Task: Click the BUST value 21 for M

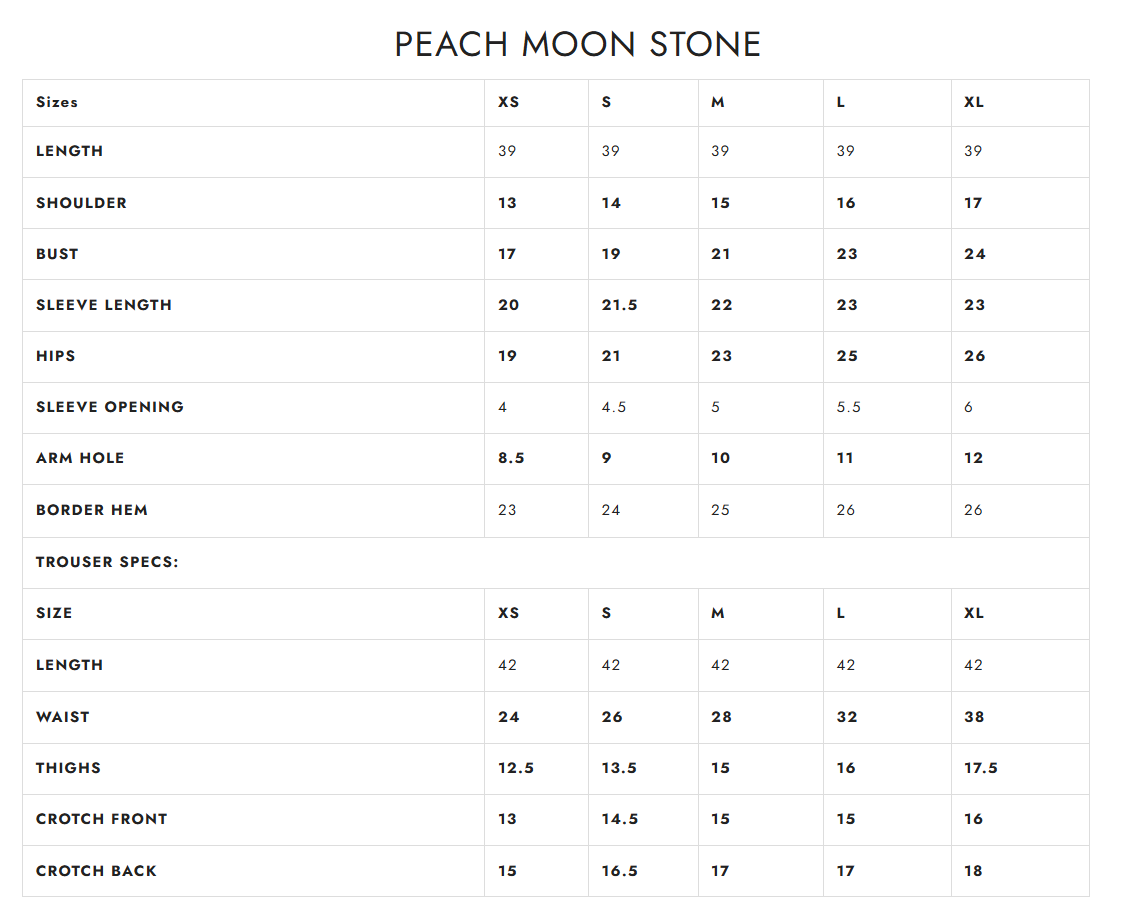Action: (x=720, y=254)
